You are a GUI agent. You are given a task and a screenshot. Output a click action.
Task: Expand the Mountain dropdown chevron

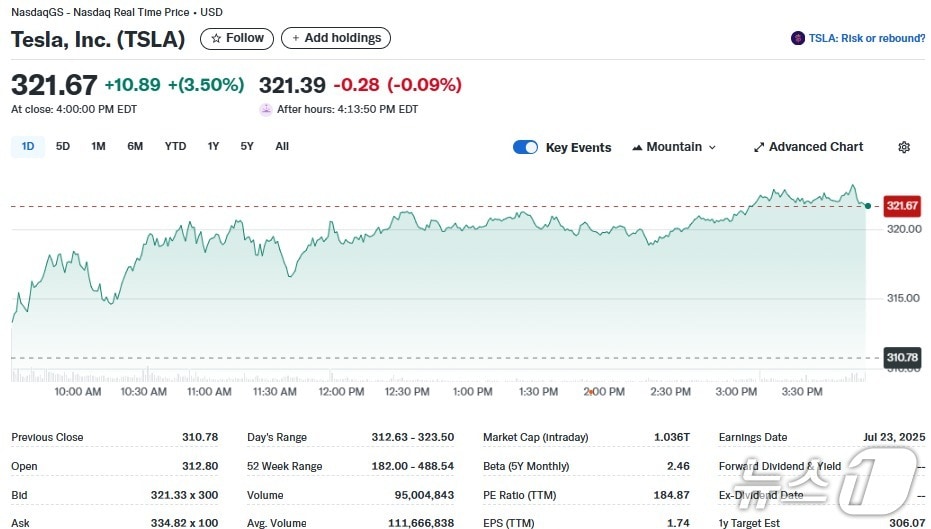tap(712, 147)
